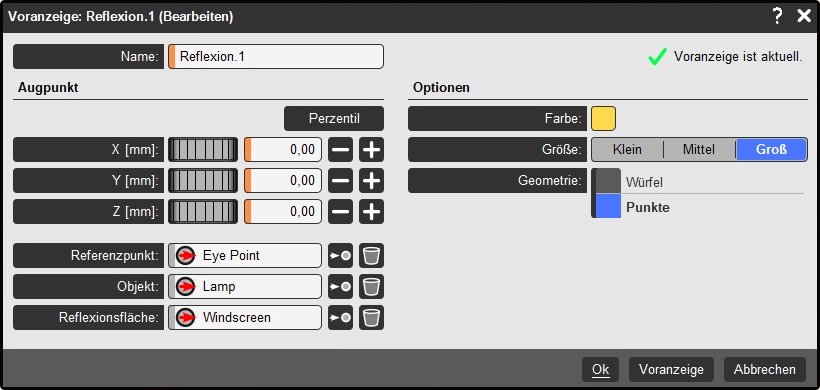This screenshot has height=390, width=820.
Task: Click the pick-selection icon for Reflexionsfläche
Action: (x=340, y=317)
